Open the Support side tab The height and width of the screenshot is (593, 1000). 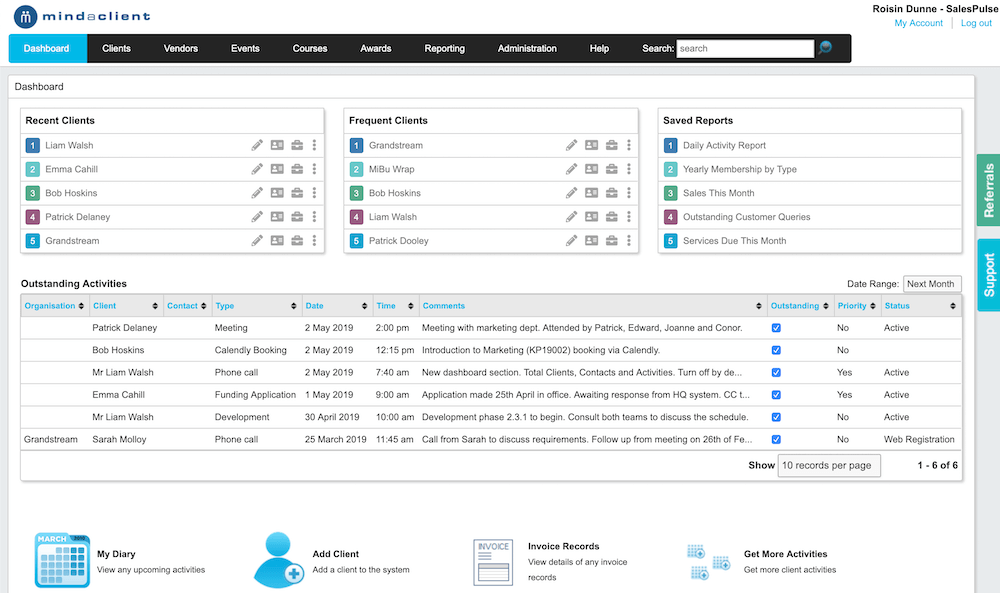989,275
